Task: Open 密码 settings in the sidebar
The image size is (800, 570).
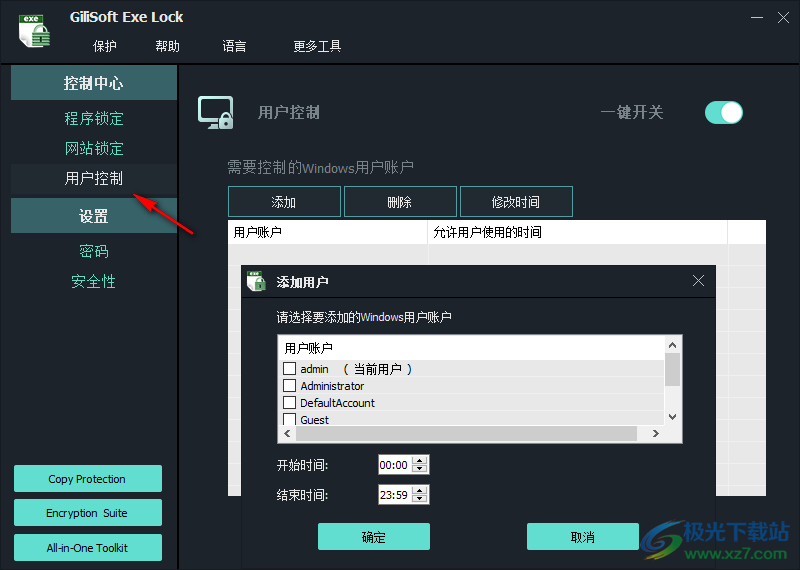Action: 94,251
